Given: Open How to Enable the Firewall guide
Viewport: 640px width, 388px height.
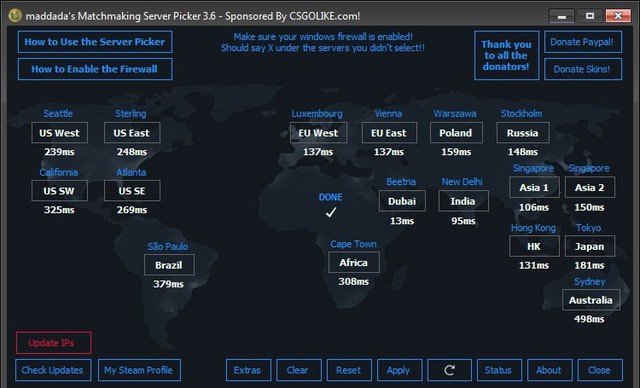Looking at the screenshot, I should [x=95, y=69].
